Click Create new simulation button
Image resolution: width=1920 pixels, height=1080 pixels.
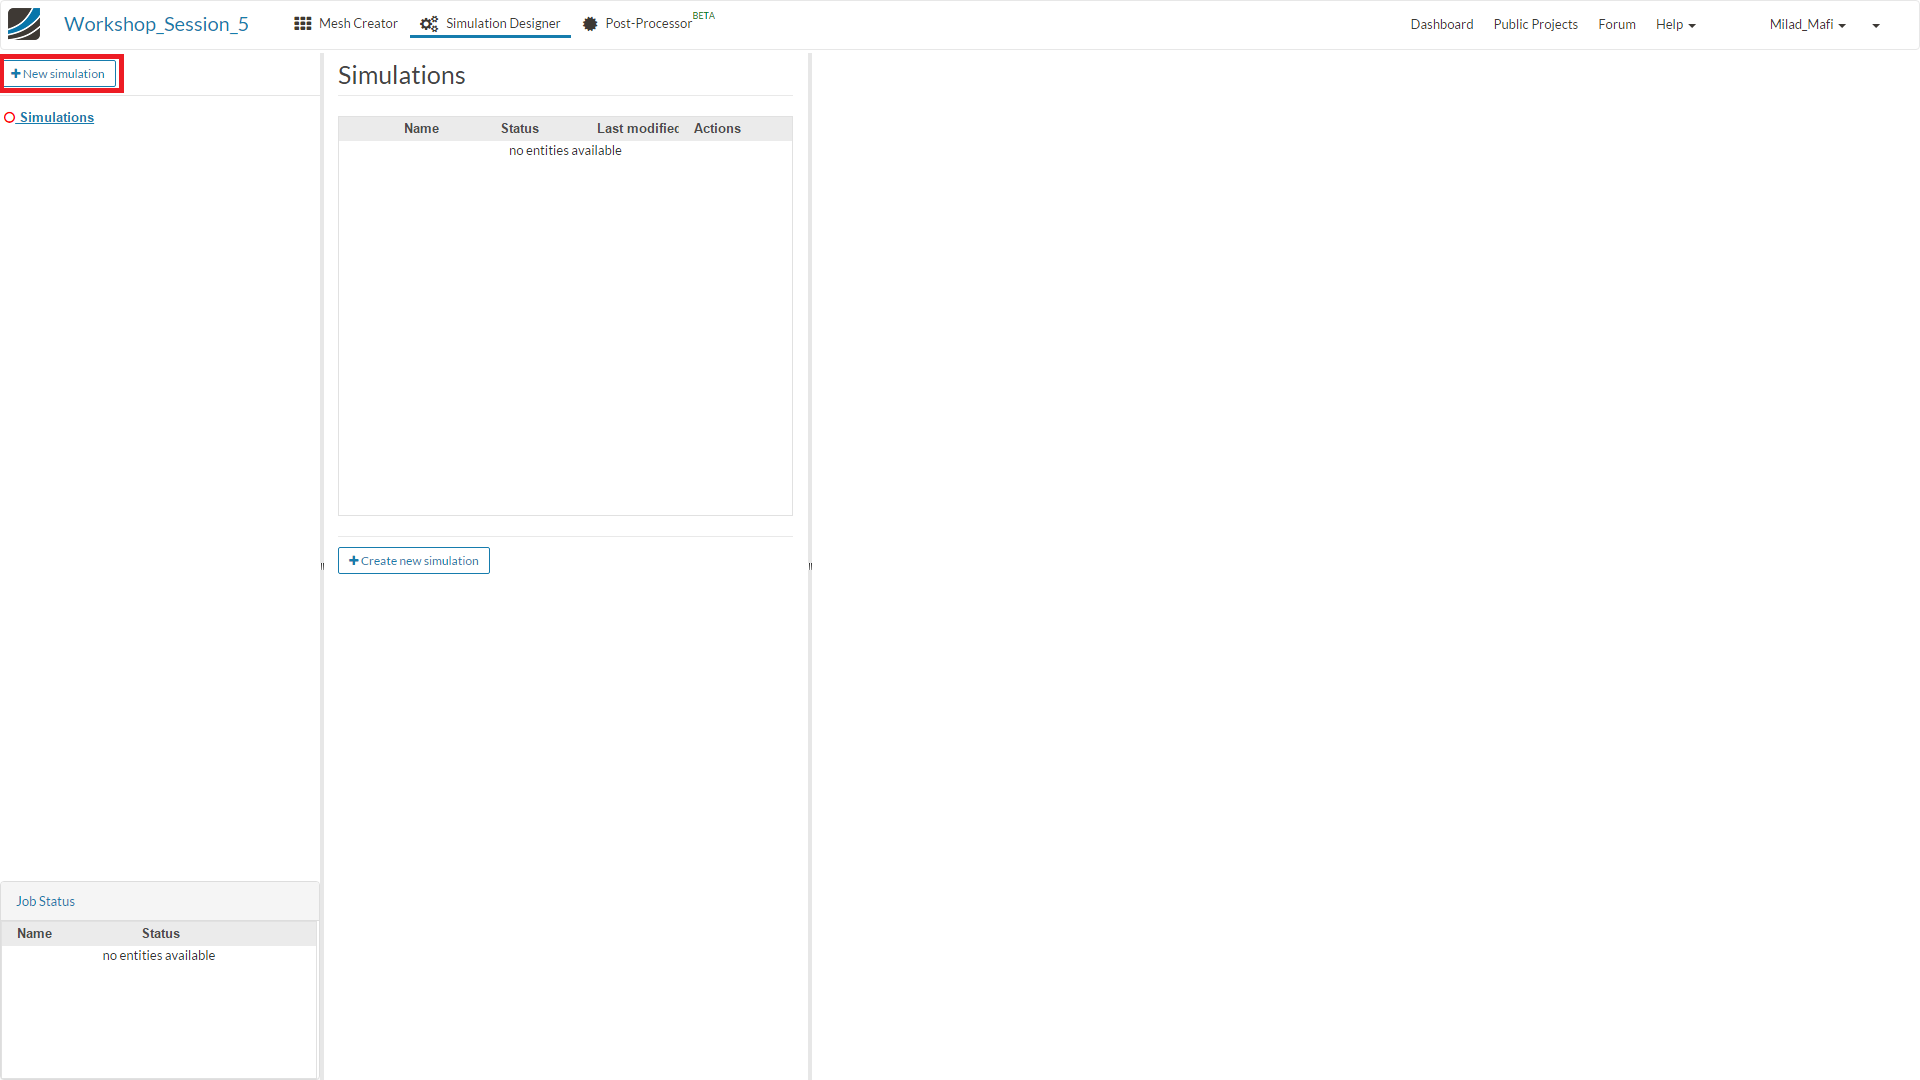pos(414,561)
